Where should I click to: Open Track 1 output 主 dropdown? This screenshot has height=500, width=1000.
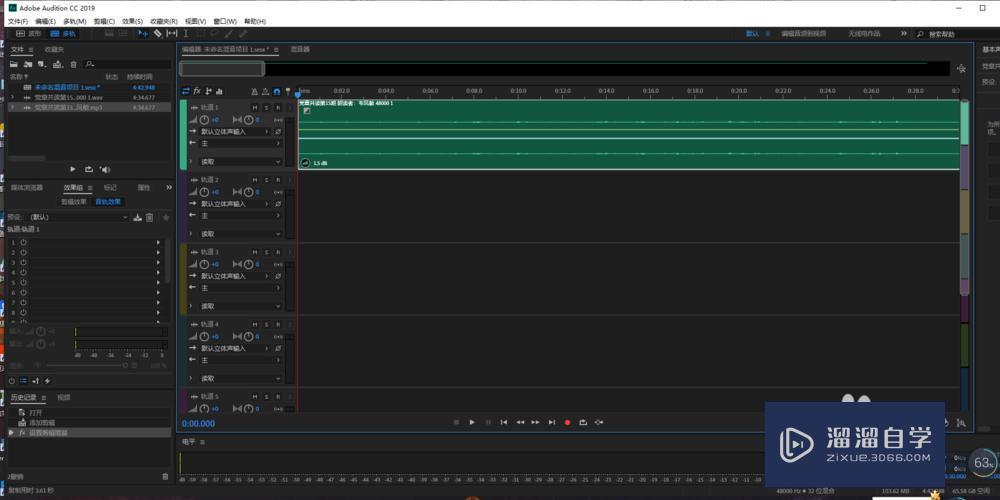[x=240, y=143]
